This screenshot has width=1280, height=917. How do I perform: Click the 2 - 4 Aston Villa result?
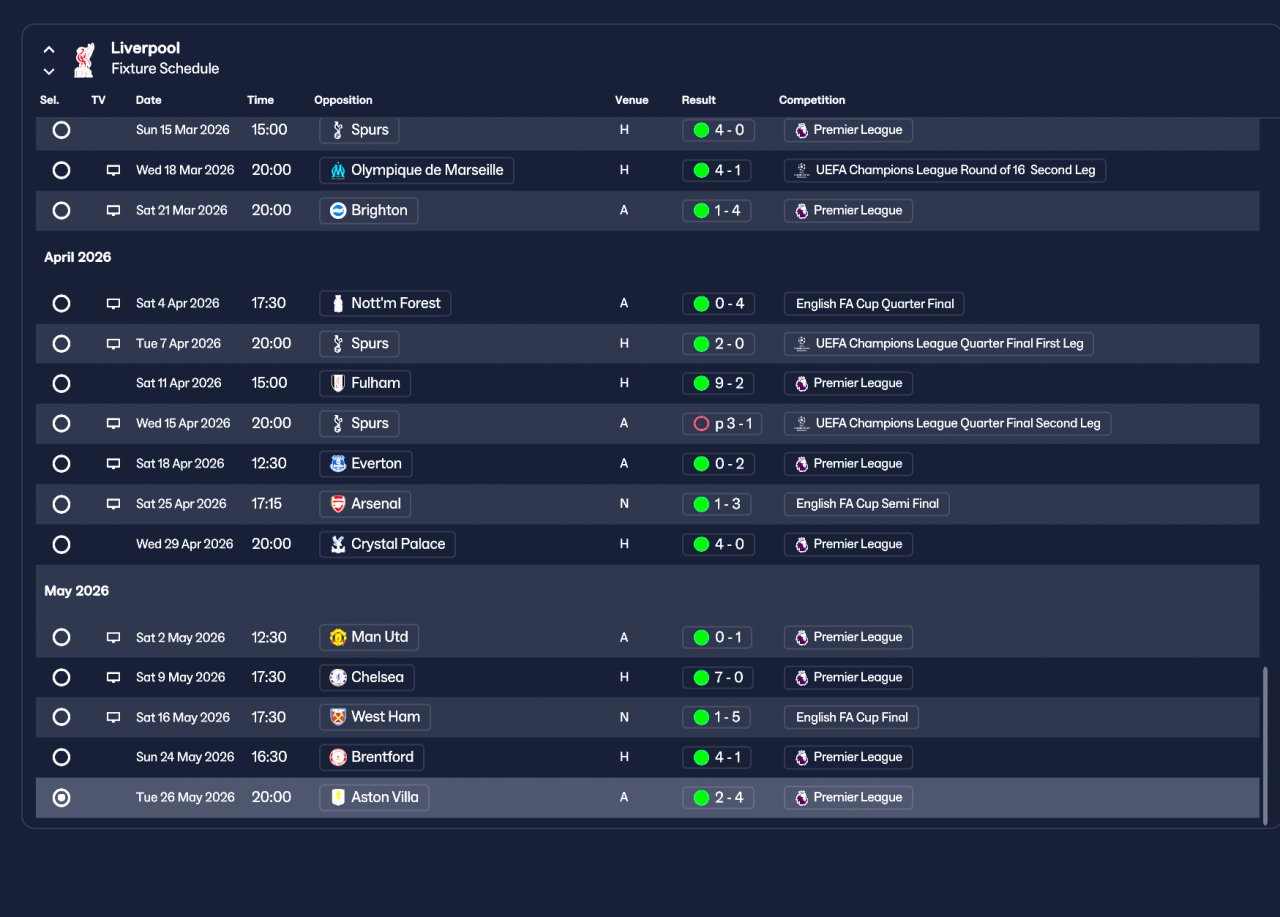pos(717,797)
